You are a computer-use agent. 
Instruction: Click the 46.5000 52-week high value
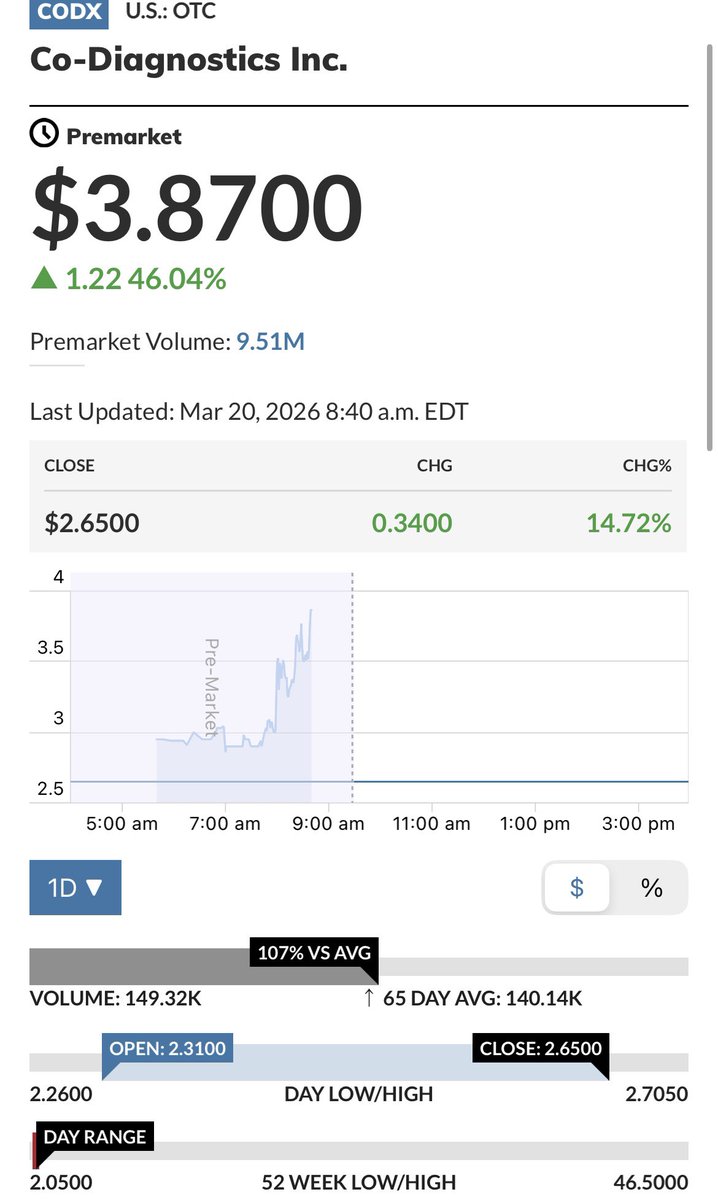651,1182
